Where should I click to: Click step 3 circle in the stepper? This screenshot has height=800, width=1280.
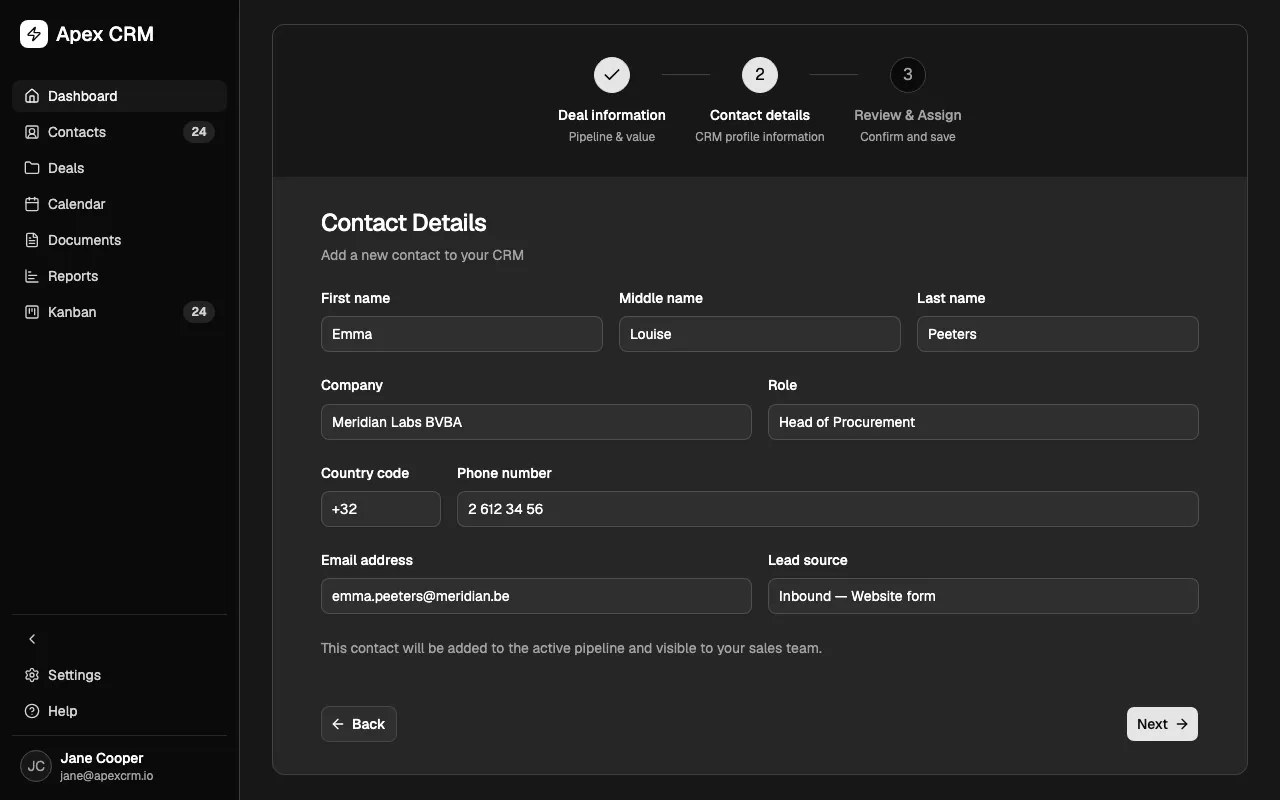pos(908,75)
